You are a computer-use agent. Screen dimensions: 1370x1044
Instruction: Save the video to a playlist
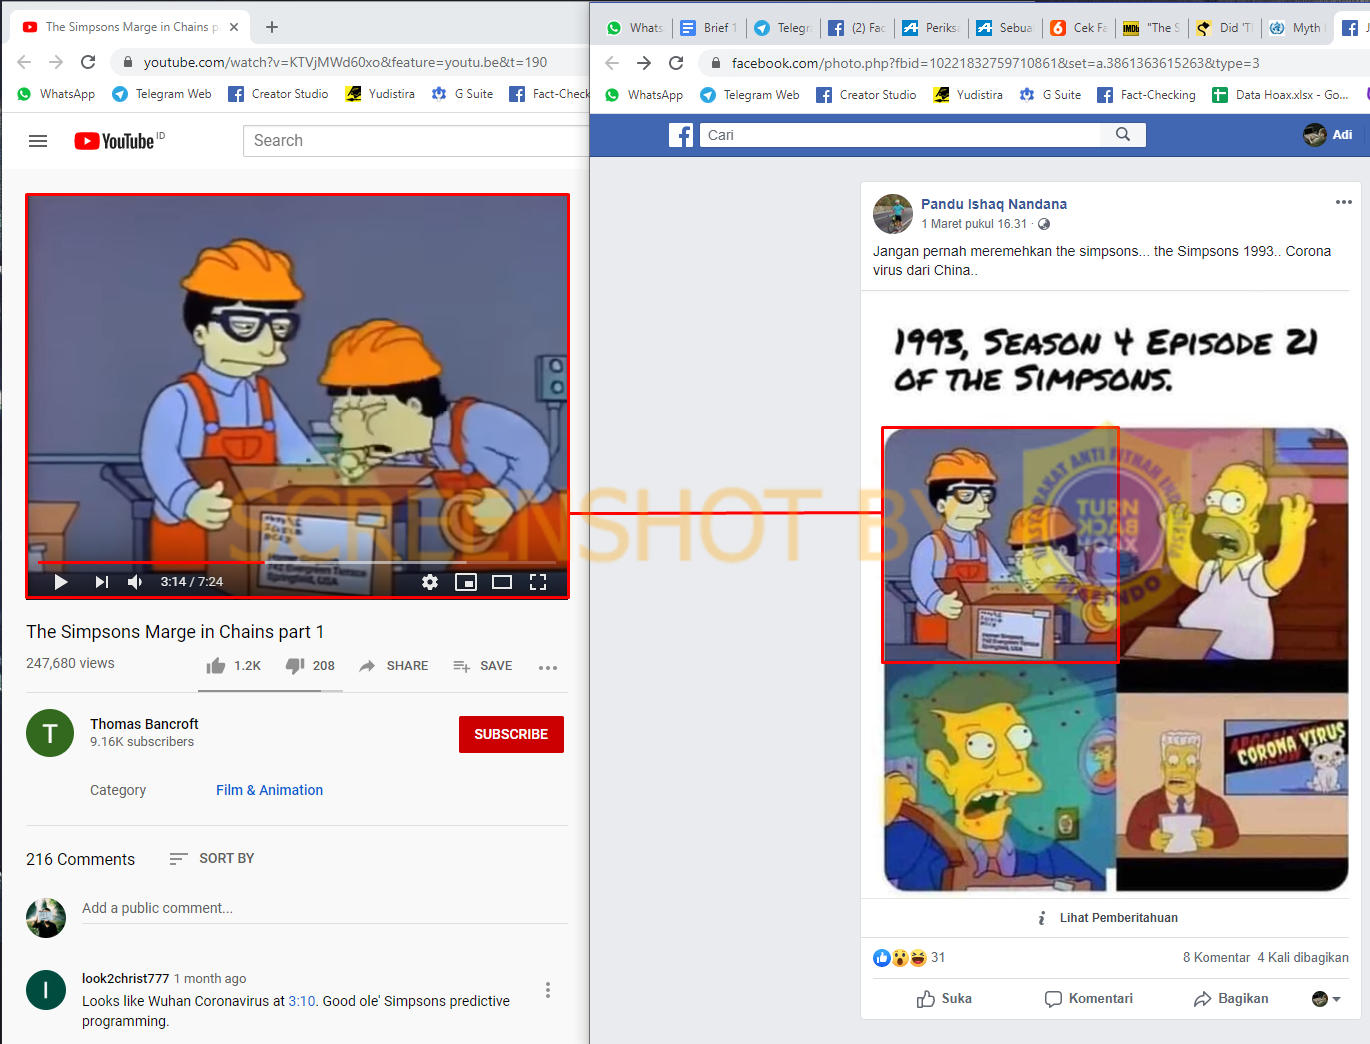483,666
